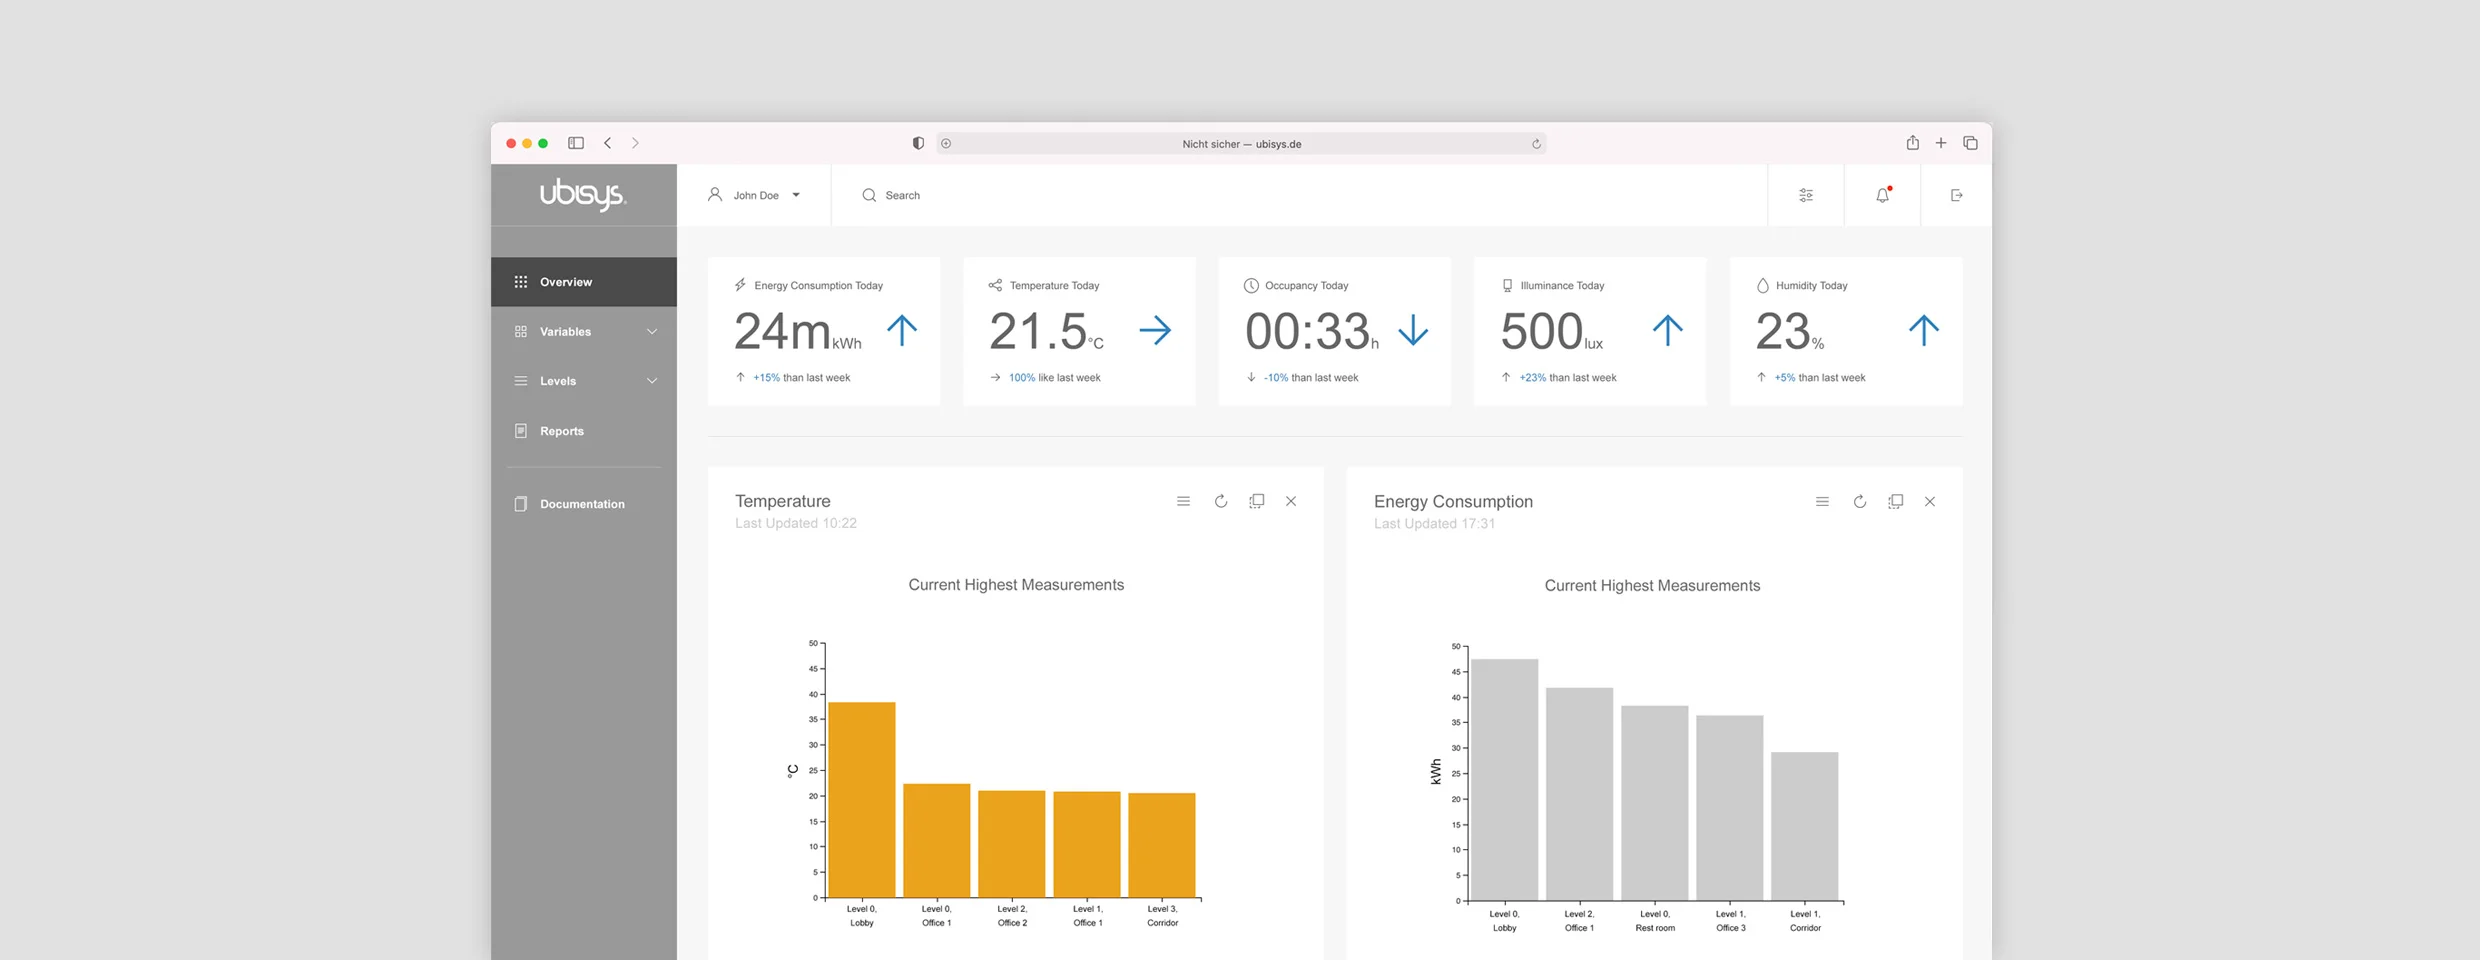Open the John Doe user dropdown
This screenshot has width=2480, height=960.
click(x=755, y=195)
